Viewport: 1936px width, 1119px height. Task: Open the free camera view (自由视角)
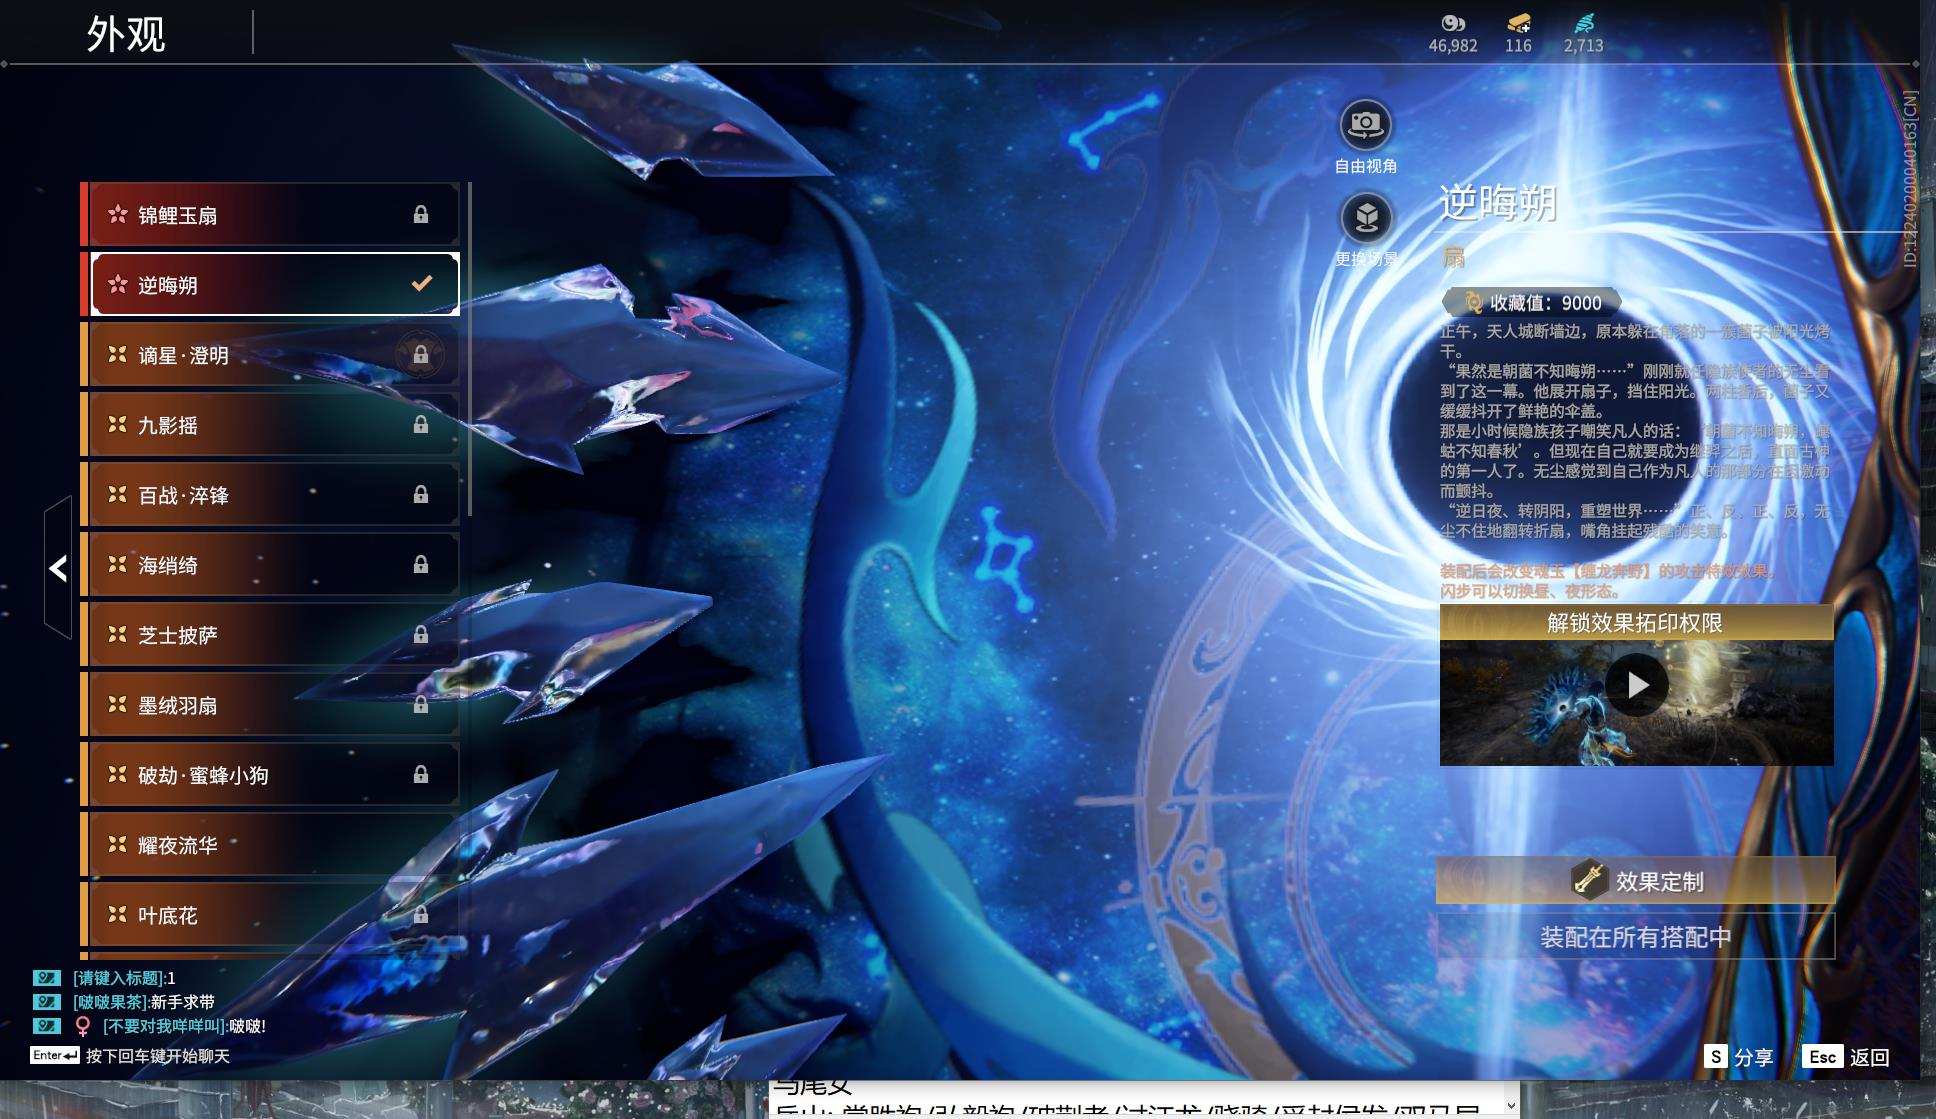pyautogui.click(x=1365, y=125)
